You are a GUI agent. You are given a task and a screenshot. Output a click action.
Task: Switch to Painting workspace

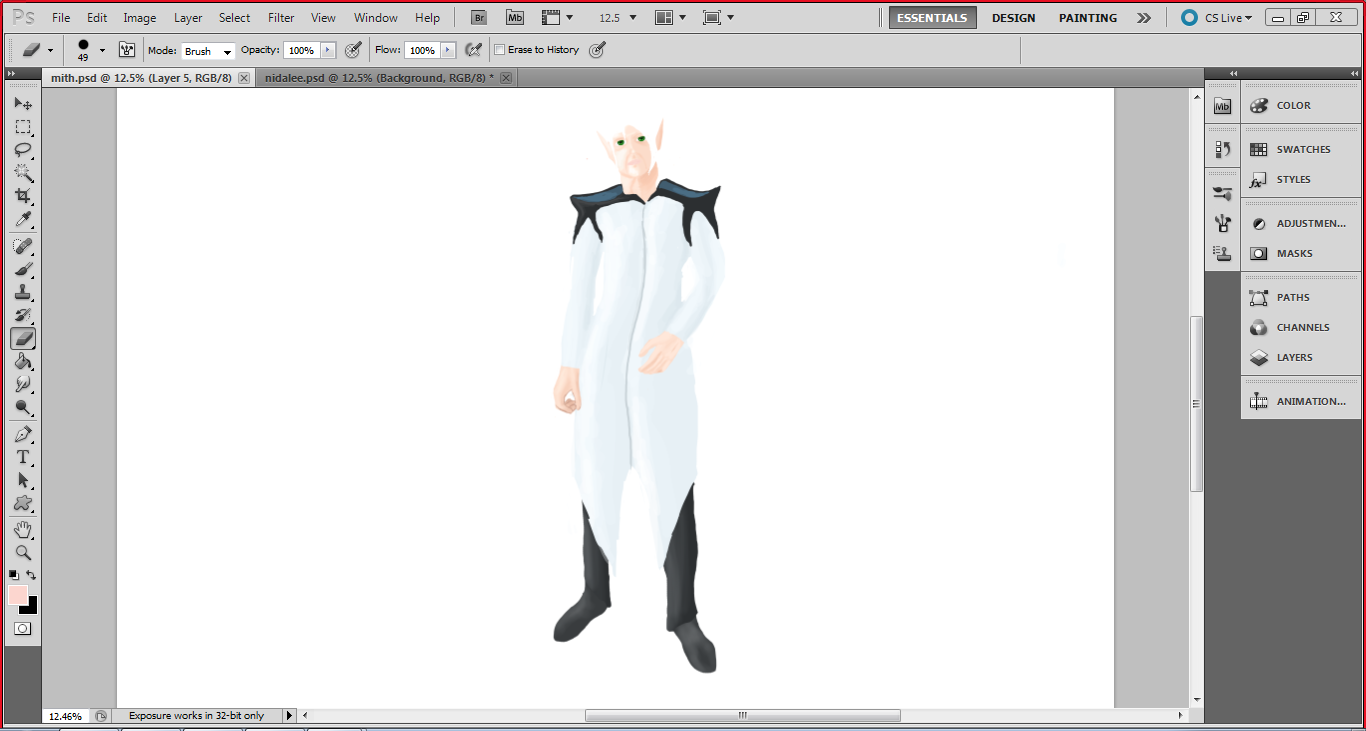point(1088,18)
